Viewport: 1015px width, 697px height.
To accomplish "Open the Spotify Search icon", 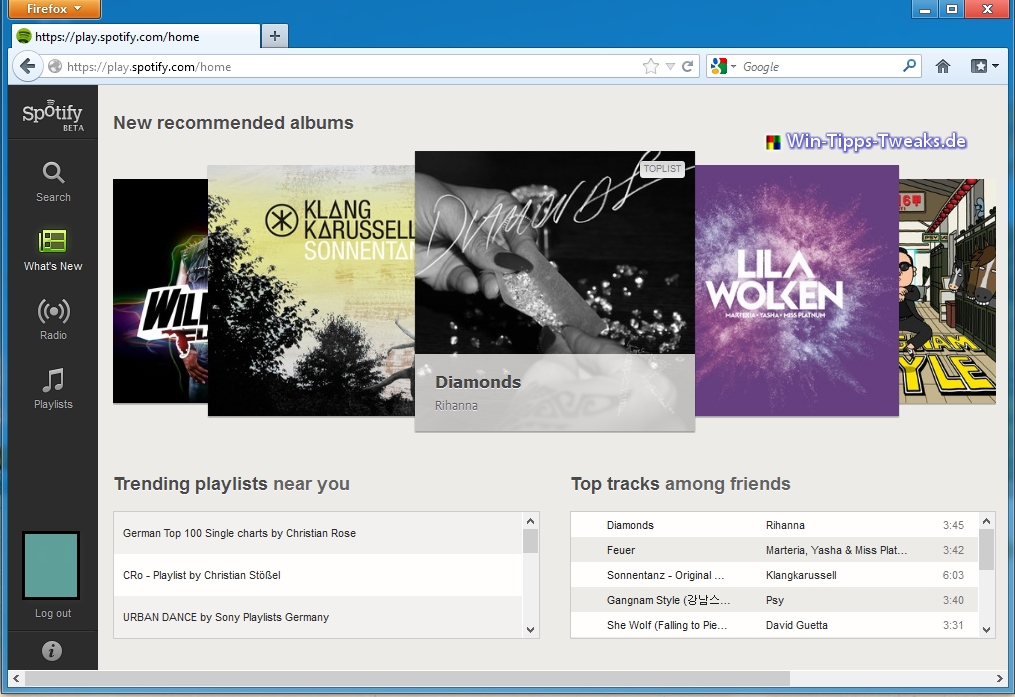I will (53, 173).
